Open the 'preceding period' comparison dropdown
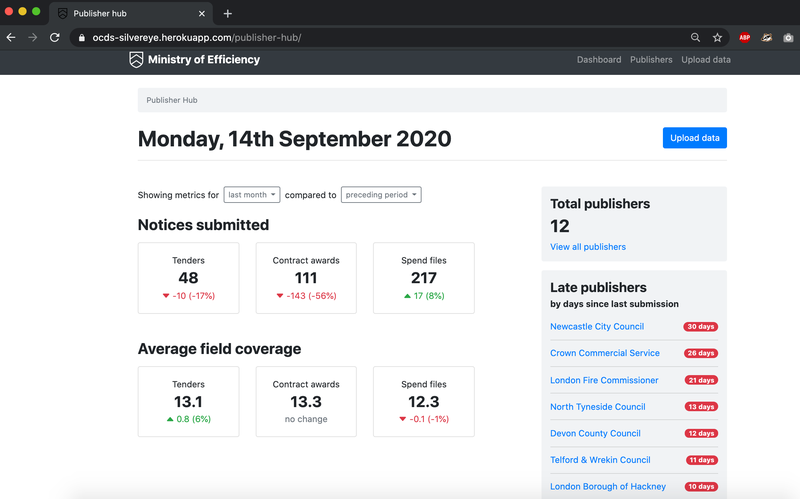The width and height of the screenshot is (800, 499). [381, 194]
